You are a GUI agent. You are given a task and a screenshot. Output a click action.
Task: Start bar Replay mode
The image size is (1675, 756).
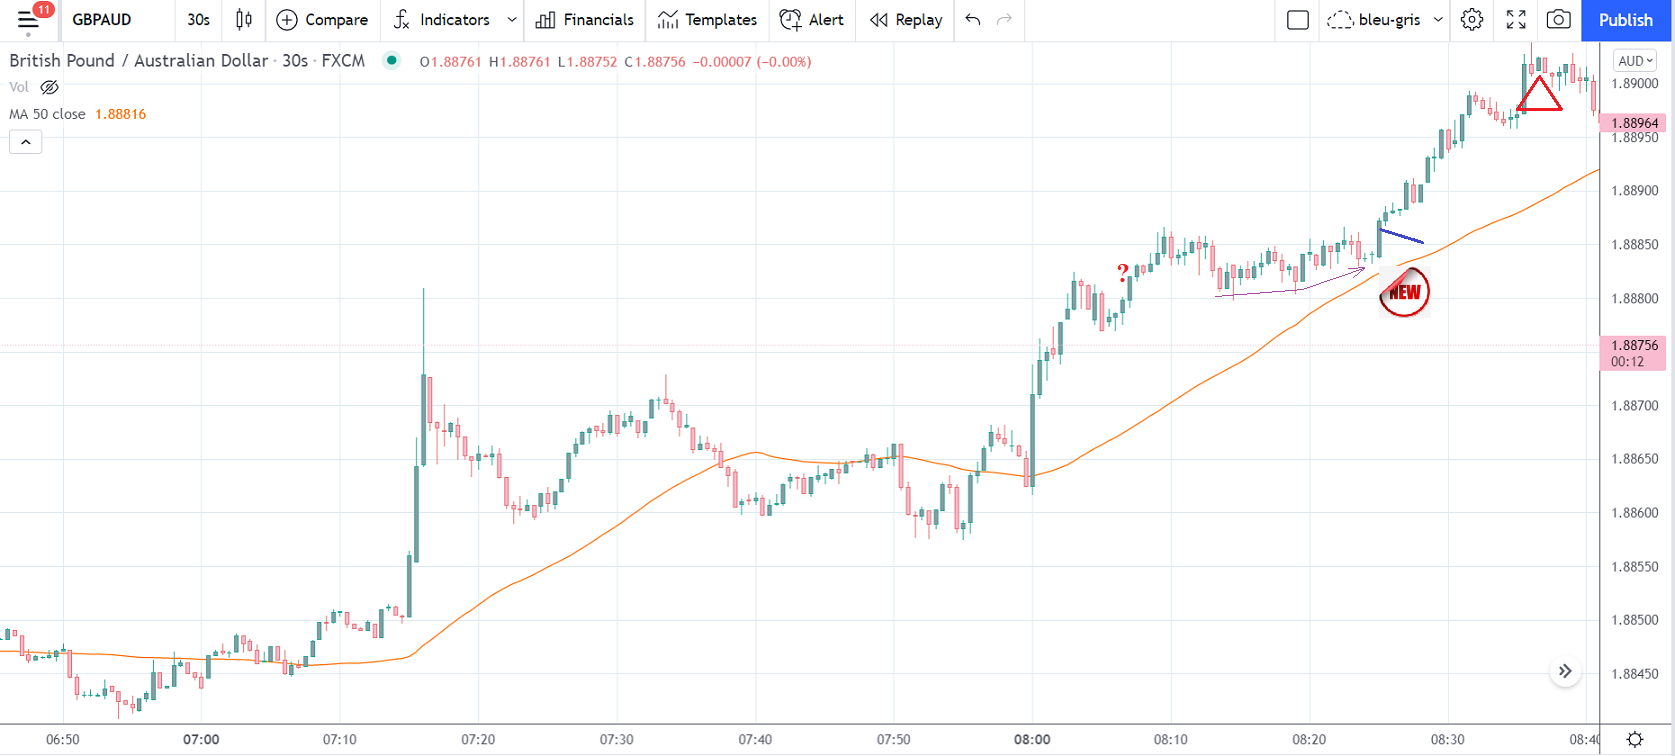click(x=906, y=20)
